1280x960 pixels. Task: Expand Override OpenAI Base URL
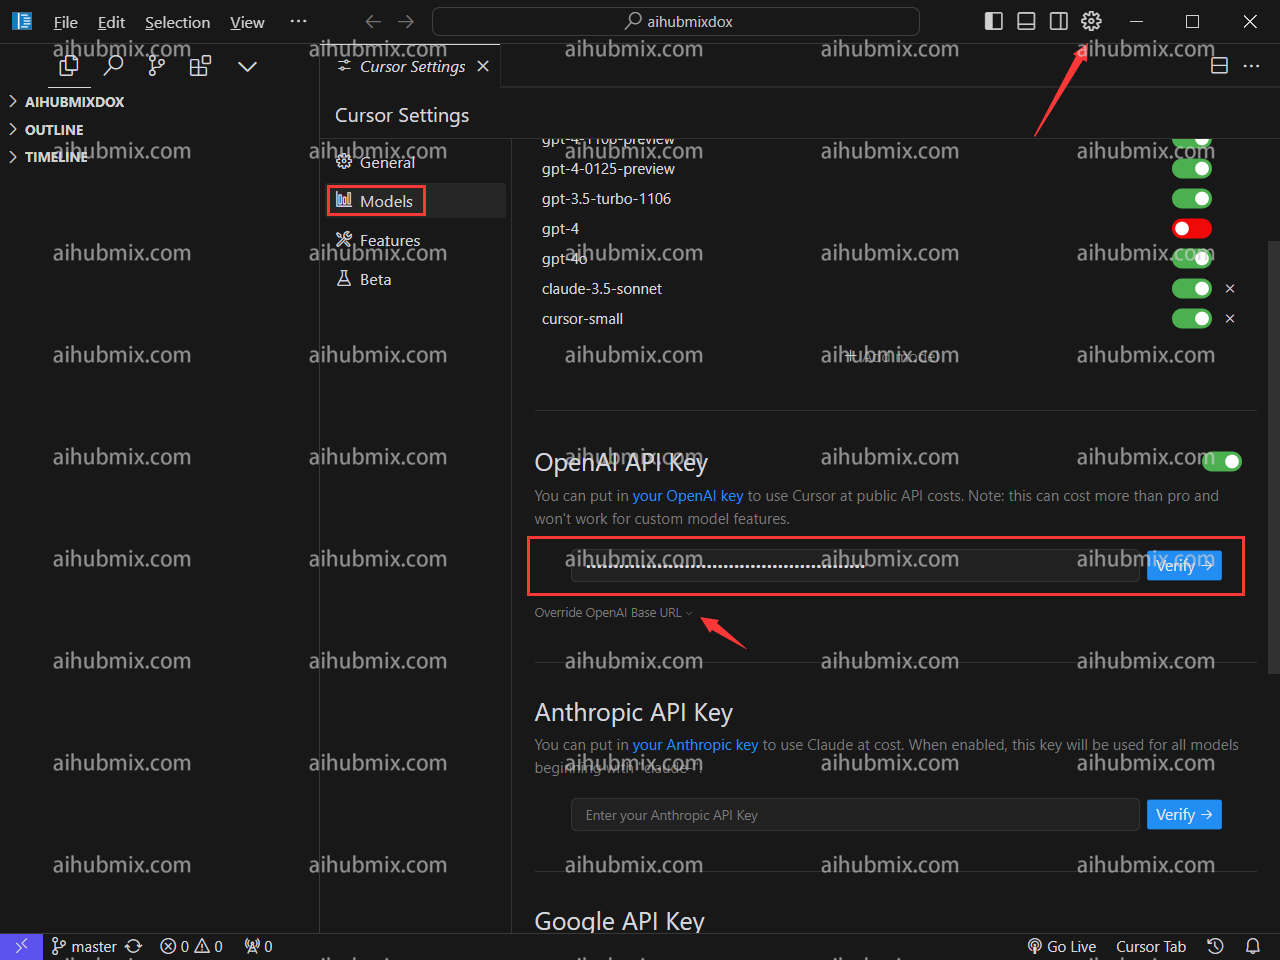coord(613,612)
